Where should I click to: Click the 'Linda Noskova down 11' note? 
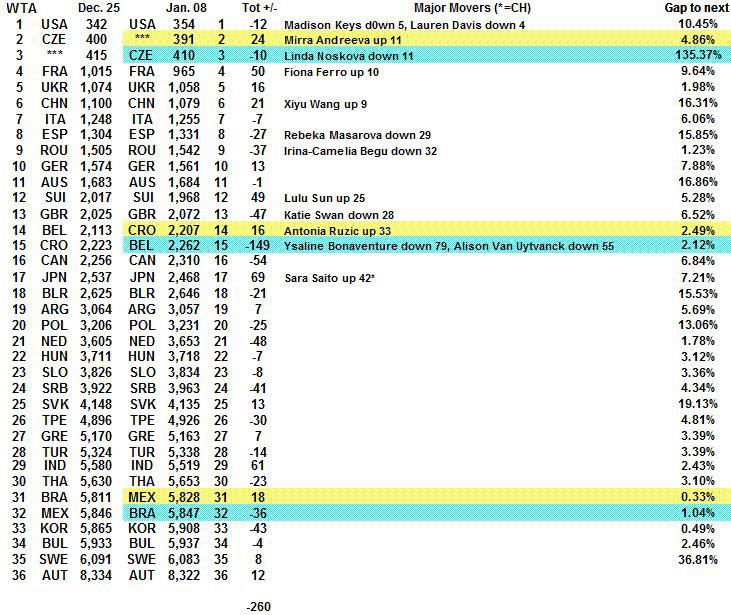(x=345, y=55)
